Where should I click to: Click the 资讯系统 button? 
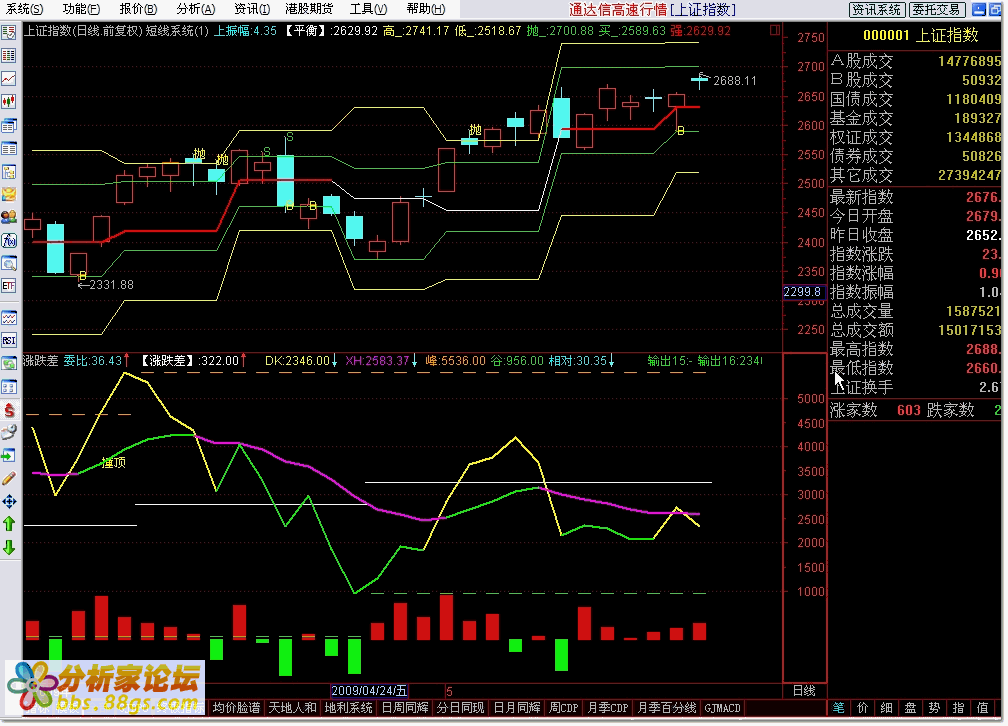(x=877, y=10)
